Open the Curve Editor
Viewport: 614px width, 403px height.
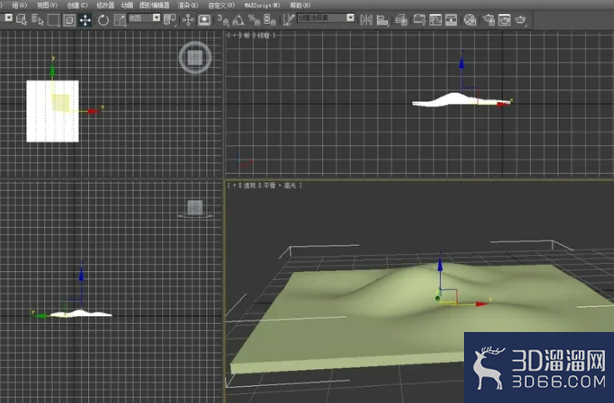(435, 20)
